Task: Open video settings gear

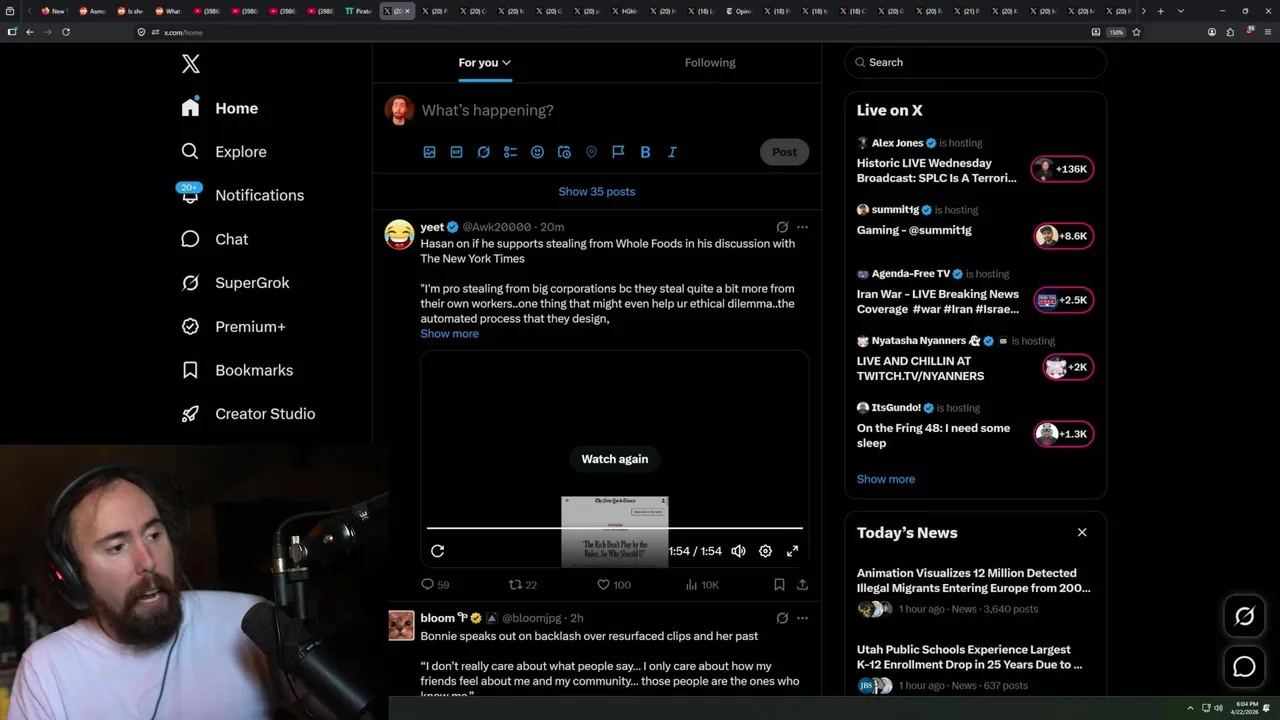Action: [765, 551]
